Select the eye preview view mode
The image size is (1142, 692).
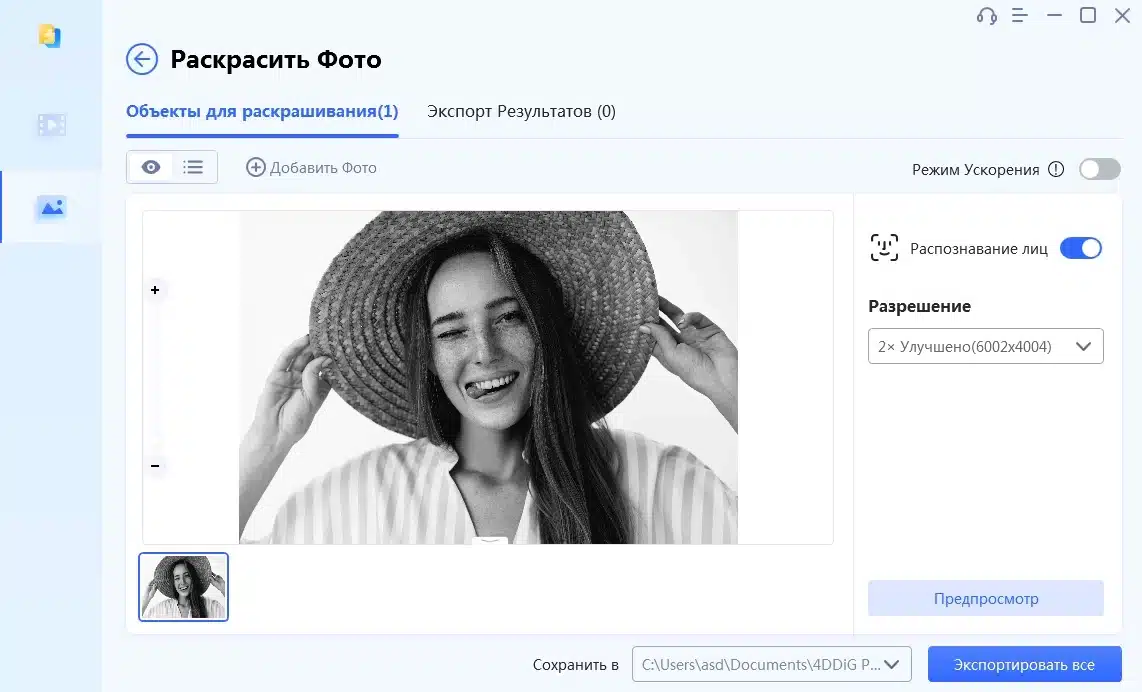click(x=149, y=167)
